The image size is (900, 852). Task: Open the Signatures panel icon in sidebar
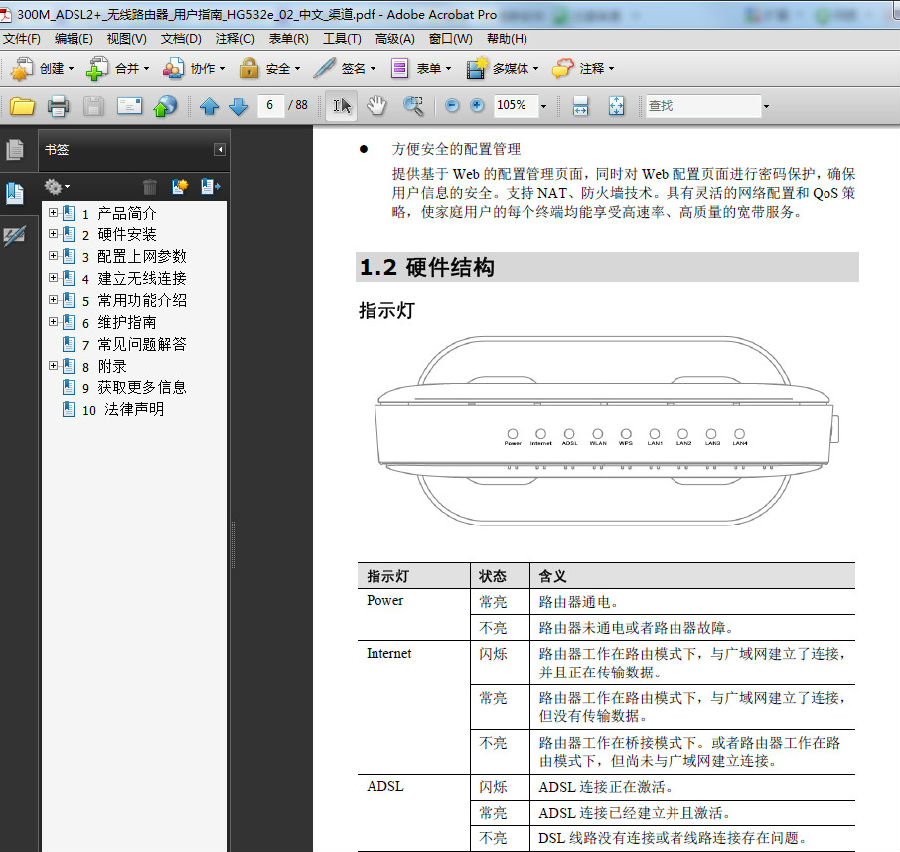[x=14, y=235]
